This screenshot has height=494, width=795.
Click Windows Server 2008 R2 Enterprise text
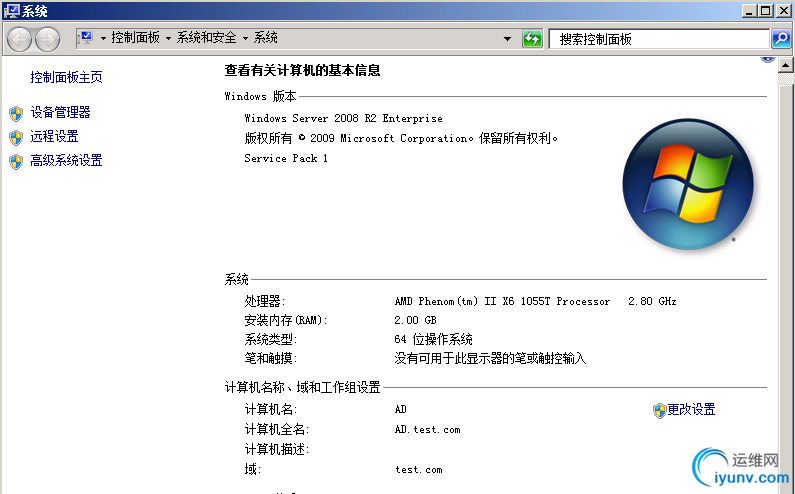tap(343, 118)
